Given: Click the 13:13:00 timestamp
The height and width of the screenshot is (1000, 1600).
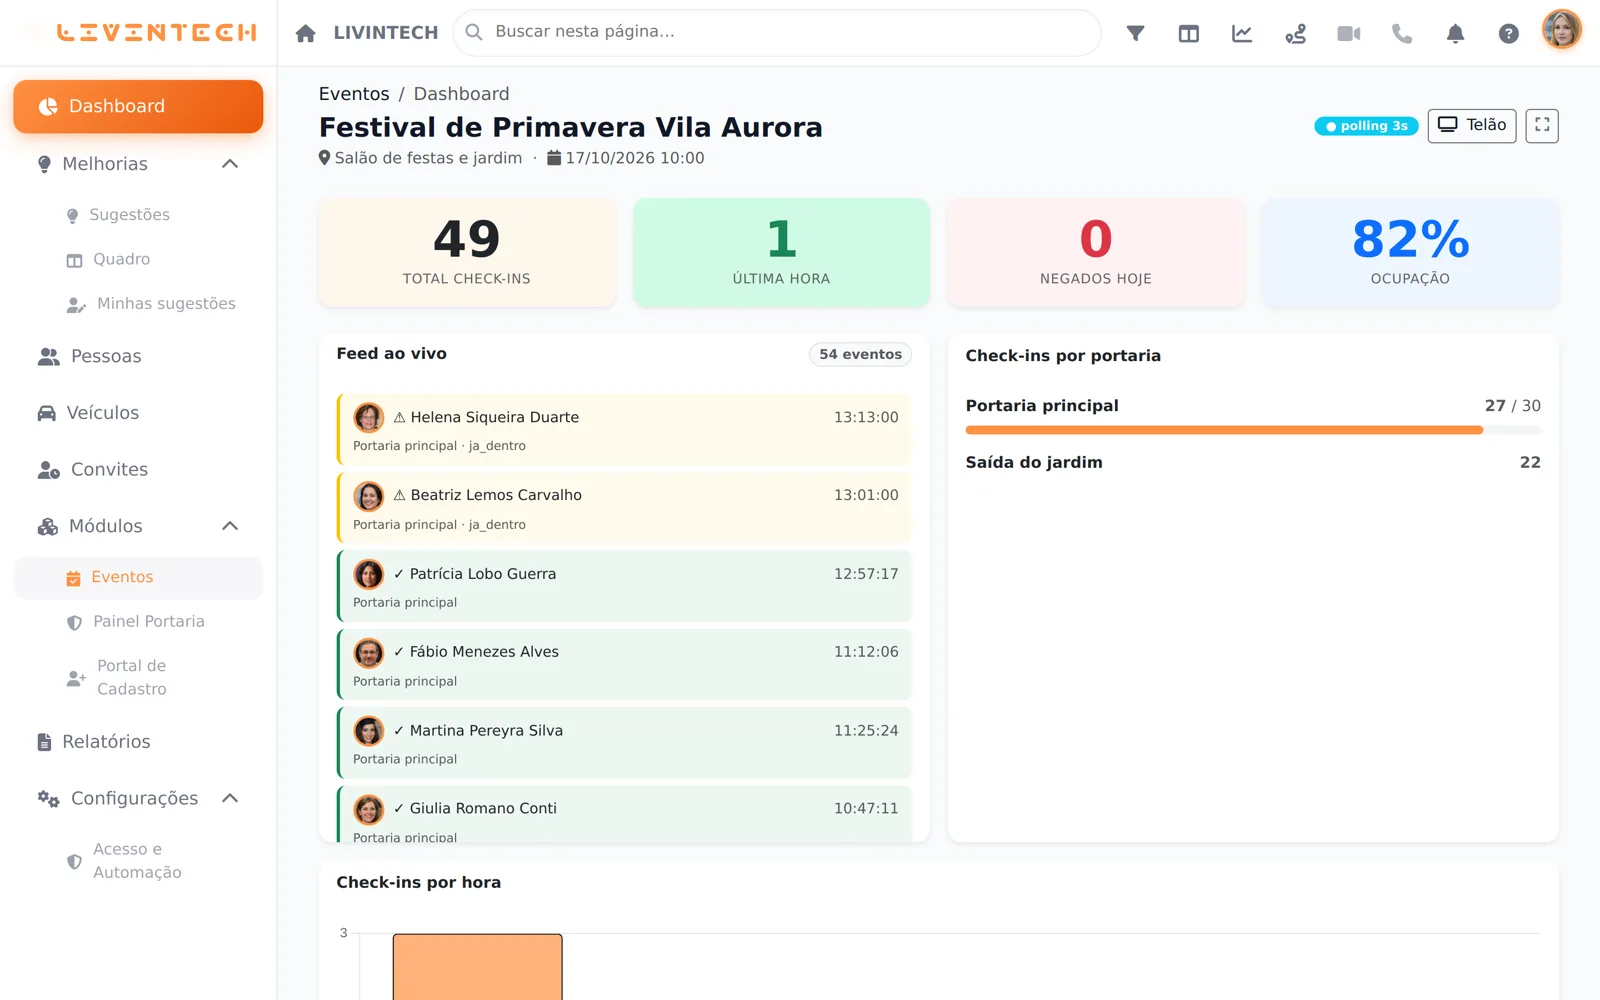Looking at the screenshot, I should coord(866,417).
